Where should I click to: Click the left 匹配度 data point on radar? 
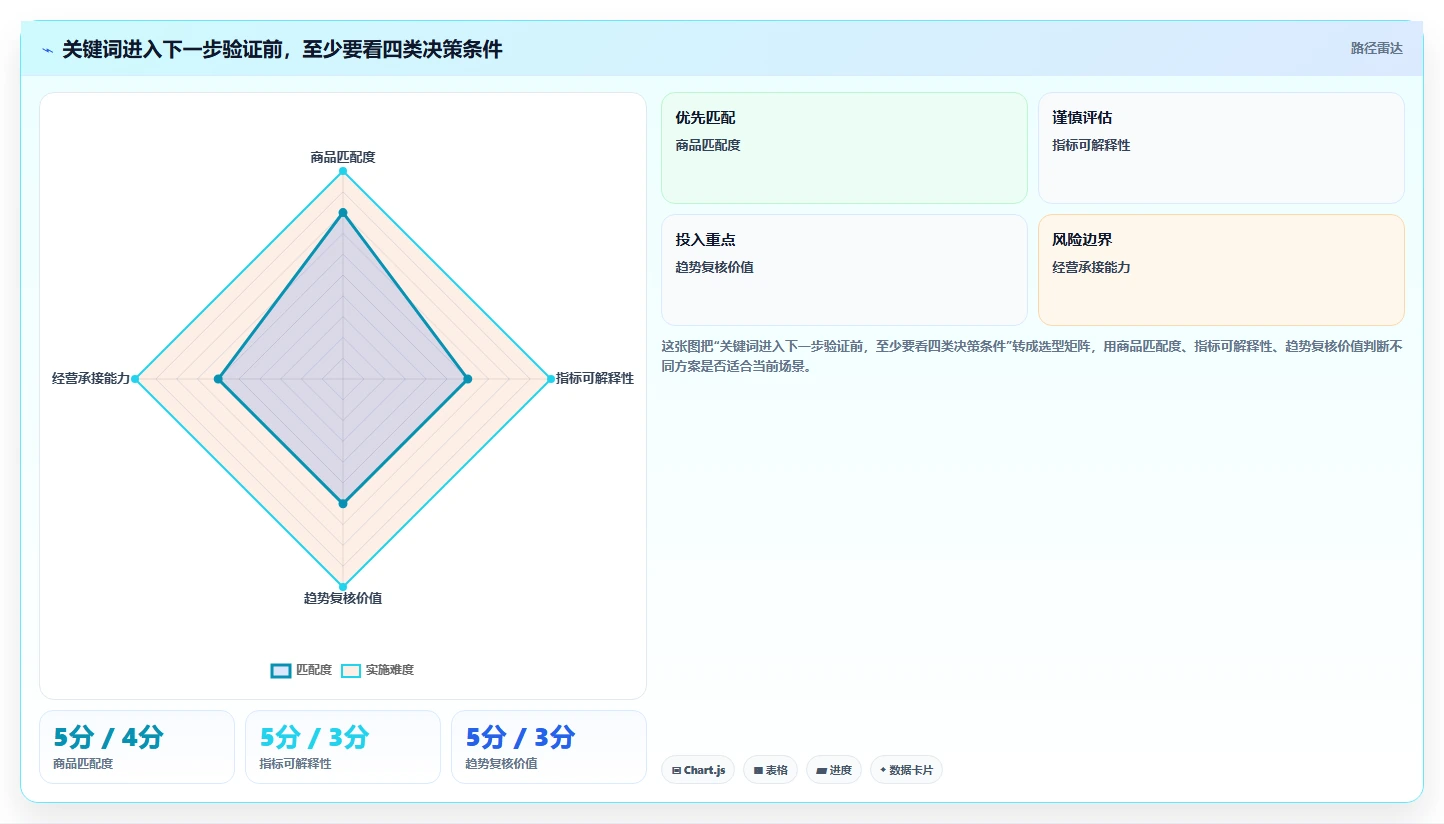click(218, 379)
